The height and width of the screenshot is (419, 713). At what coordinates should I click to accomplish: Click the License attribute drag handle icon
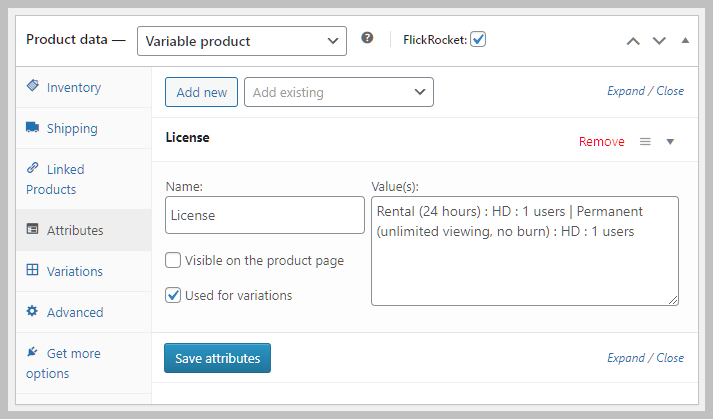click(645, 142)
